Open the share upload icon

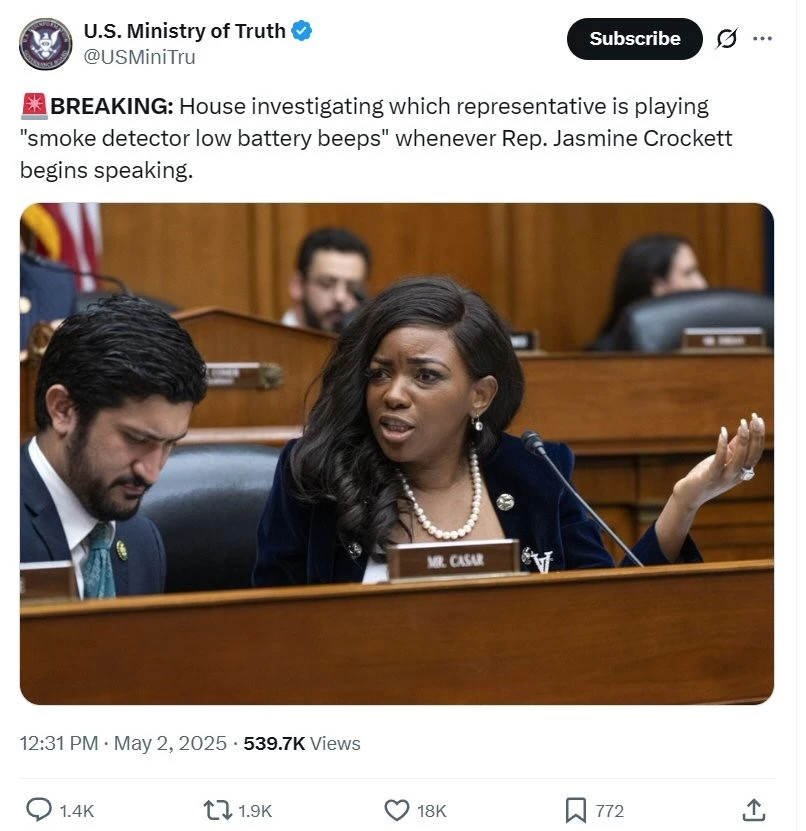pos(754,810)
